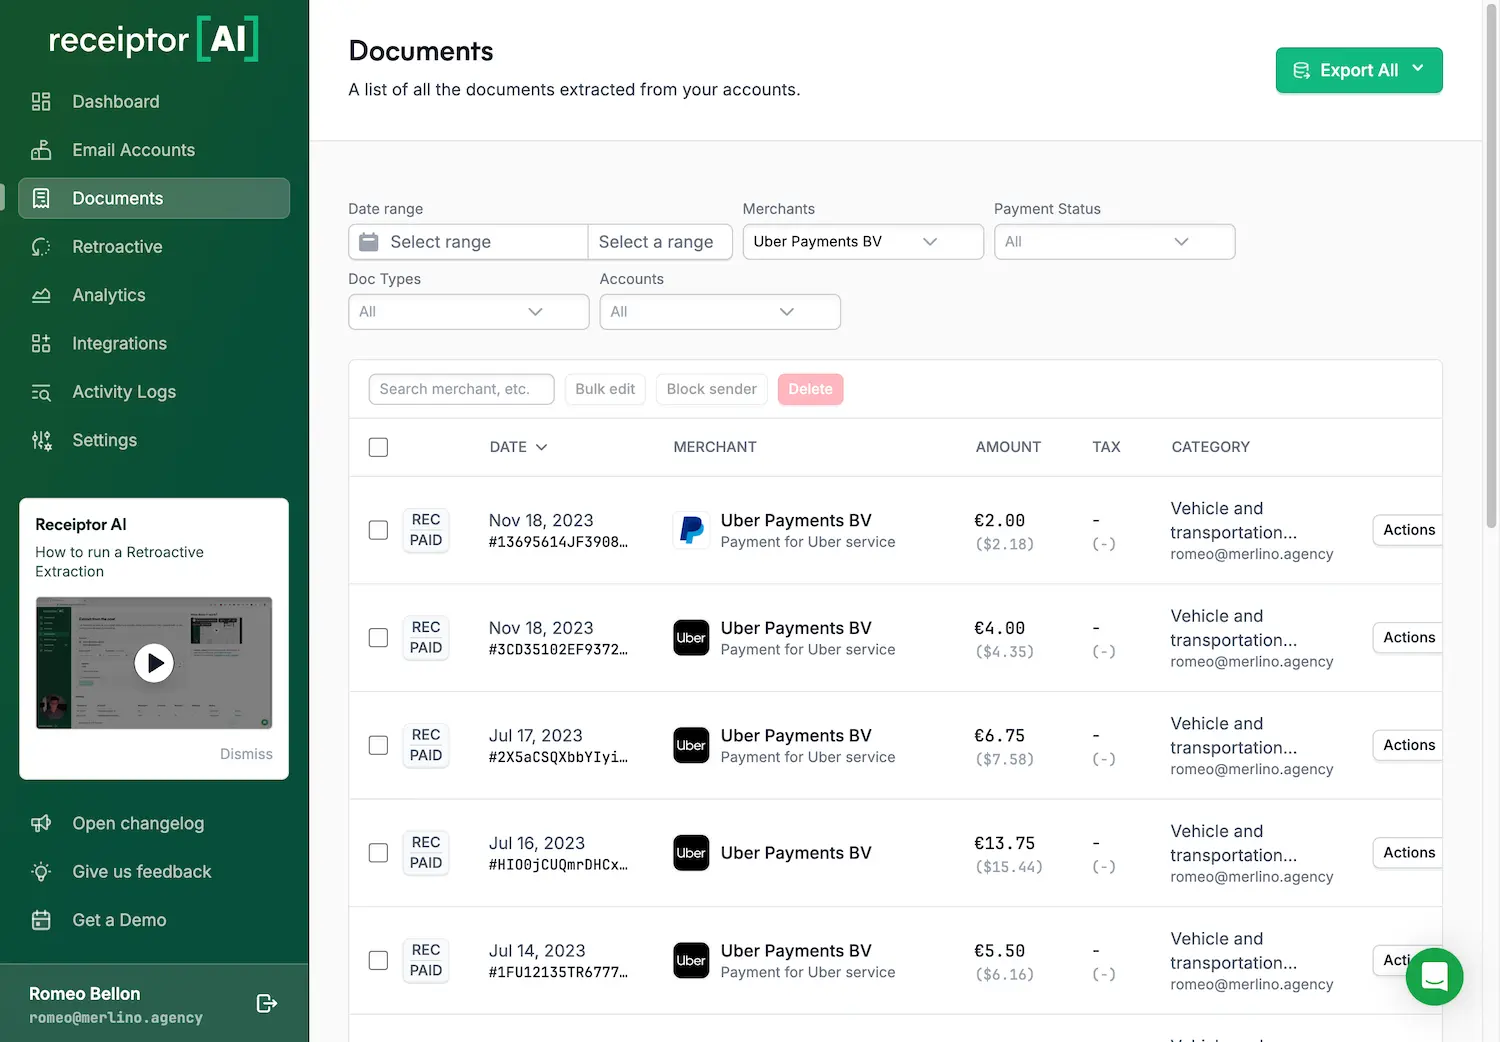Open the Merchants dropdown showing Uber Payments BV
The width and height of the screenshot is (1500, 1042).
tap(862, 241)
